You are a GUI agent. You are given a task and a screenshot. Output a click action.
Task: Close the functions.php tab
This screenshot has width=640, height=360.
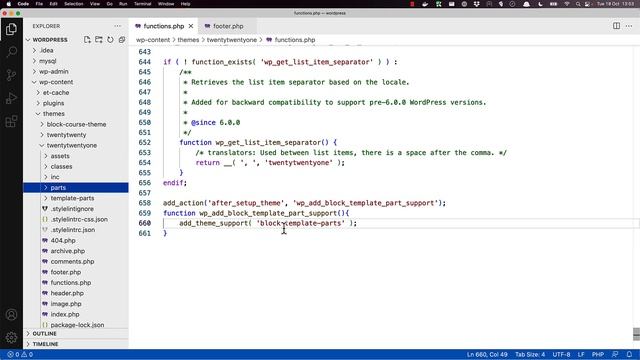[x=191, y=26]
